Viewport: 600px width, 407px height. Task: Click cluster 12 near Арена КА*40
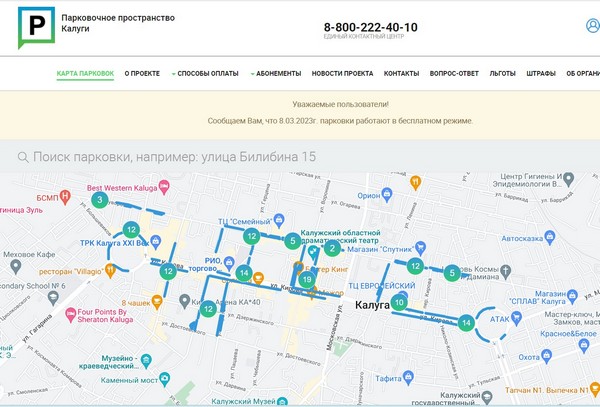(x=208, y=308)
